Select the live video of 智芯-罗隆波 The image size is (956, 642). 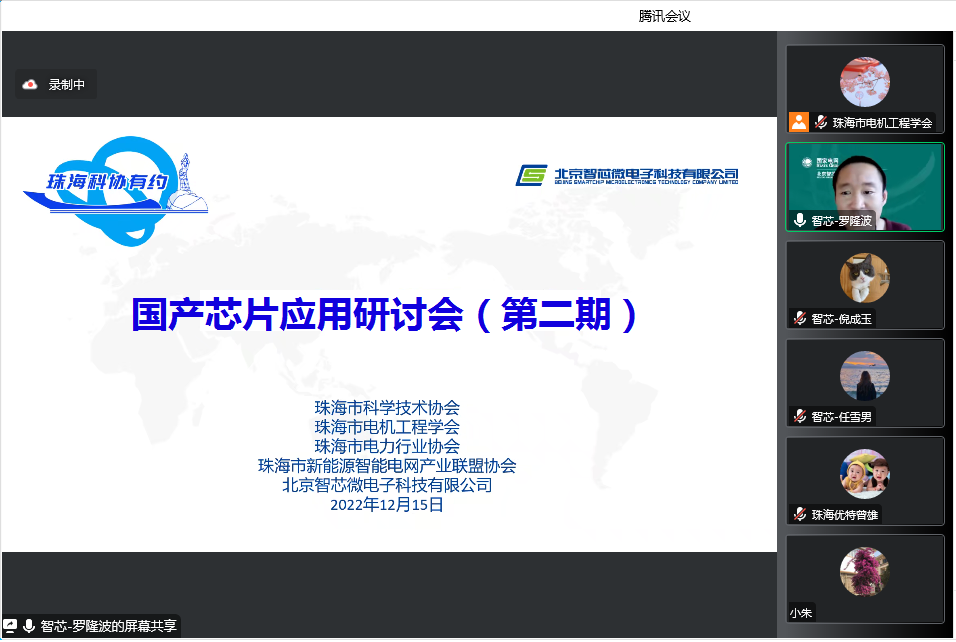coord(865,187)
